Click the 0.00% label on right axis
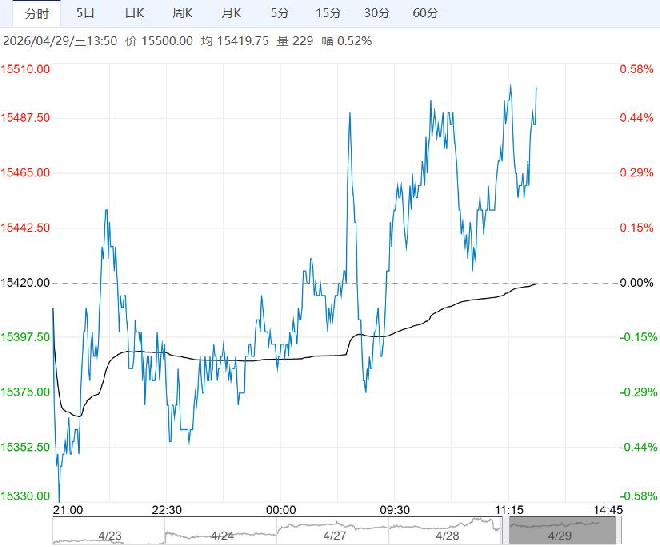Screen dimensions: 660x547 tap(636, 283)
